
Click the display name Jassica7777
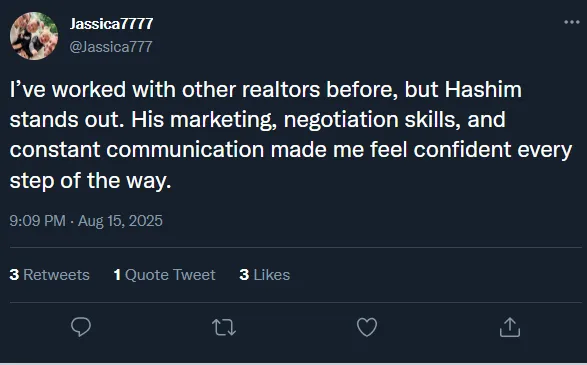(111, 24)
